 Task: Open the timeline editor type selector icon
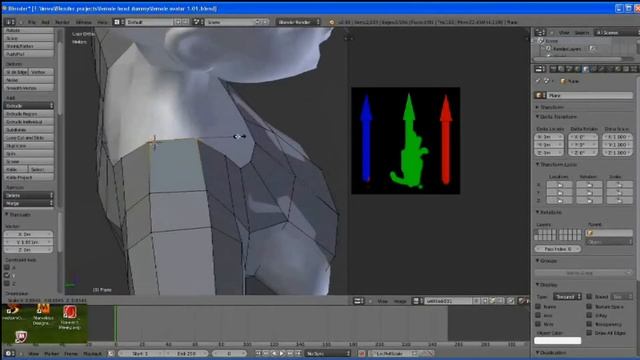pos(9,353)
